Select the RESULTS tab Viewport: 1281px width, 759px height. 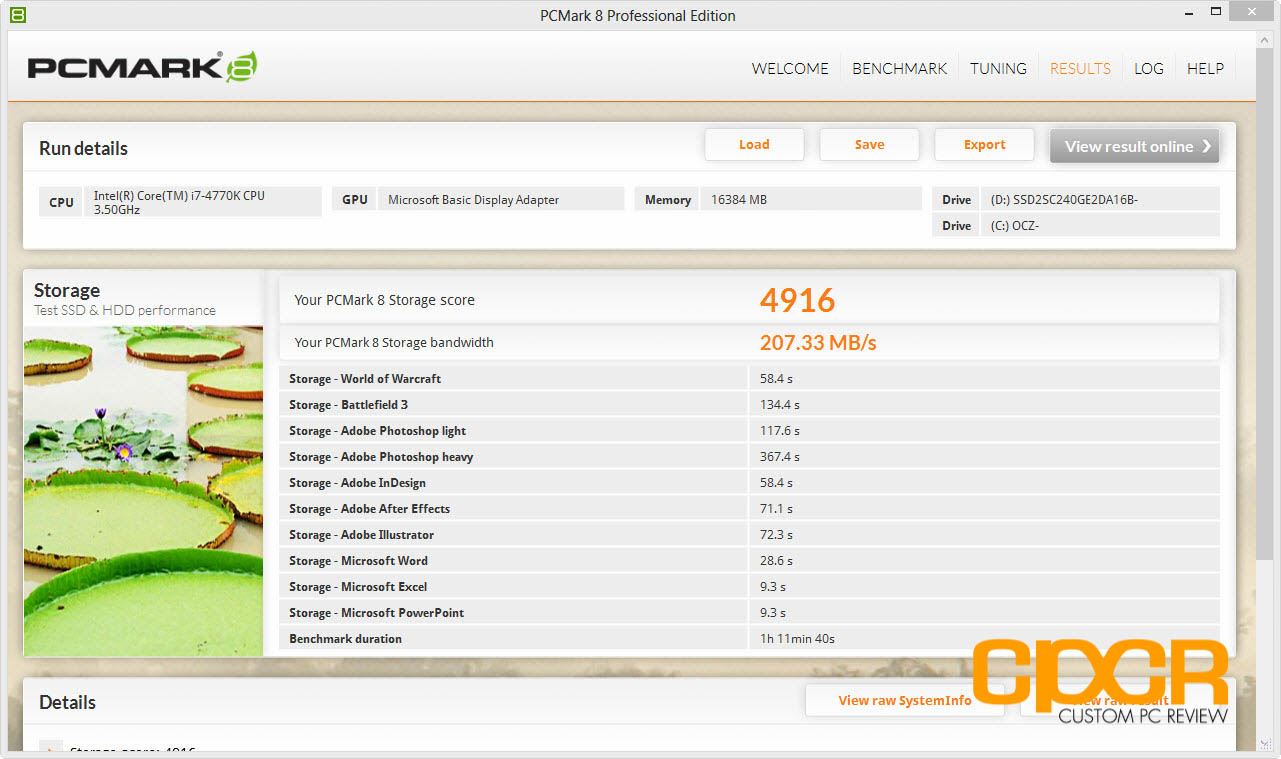pos(1080,68)
